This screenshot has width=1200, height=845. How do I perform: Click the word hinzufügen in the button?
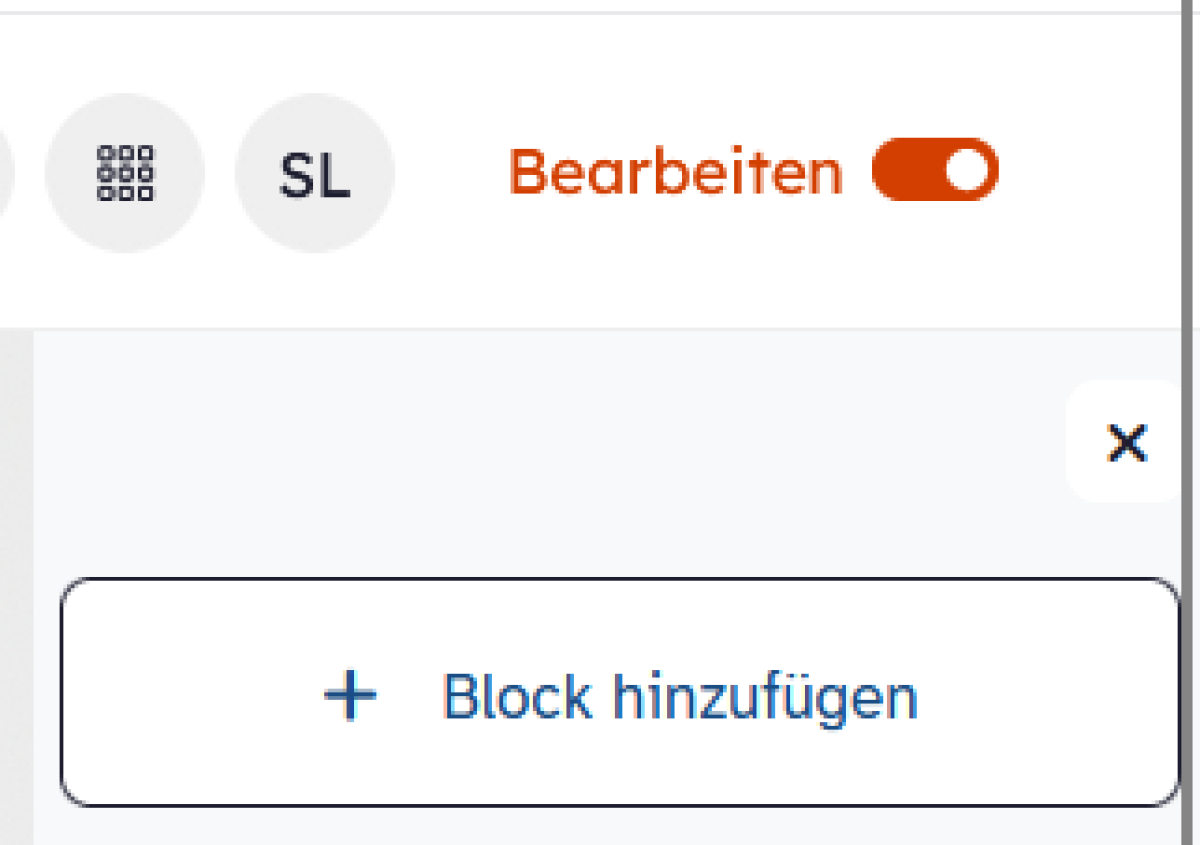764,698
